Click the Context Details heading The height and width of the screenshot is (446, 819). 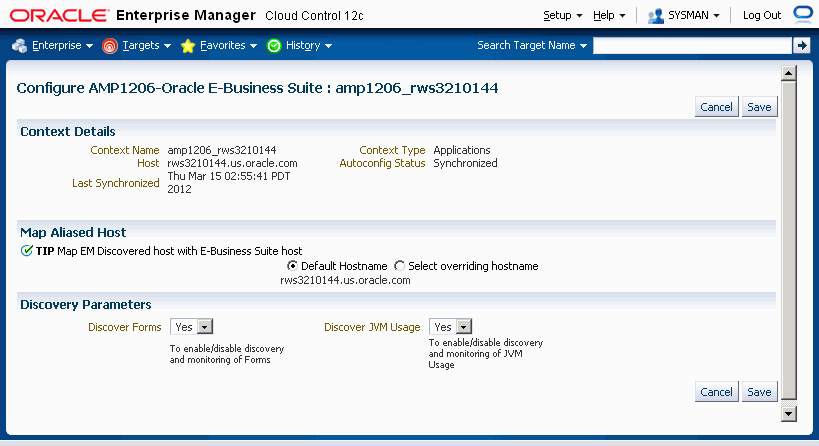(68, 132)
